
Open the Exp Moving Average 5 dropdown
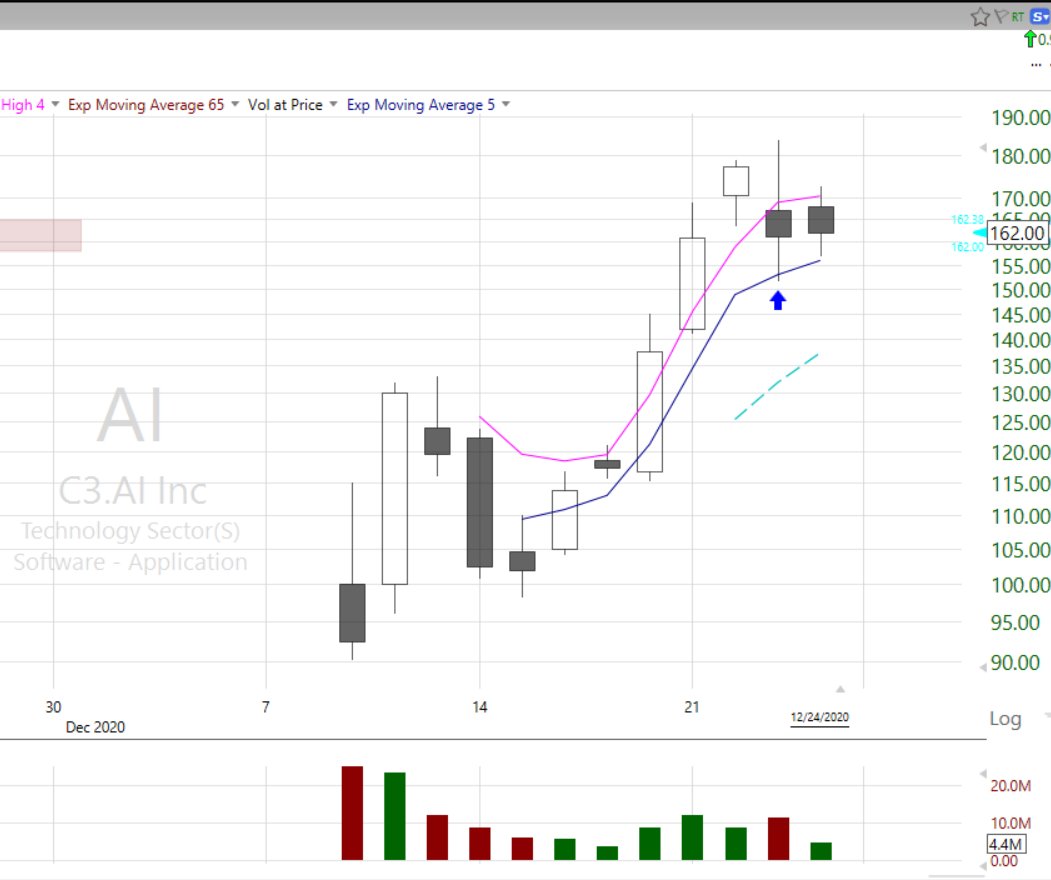click(x=506, y=105)
